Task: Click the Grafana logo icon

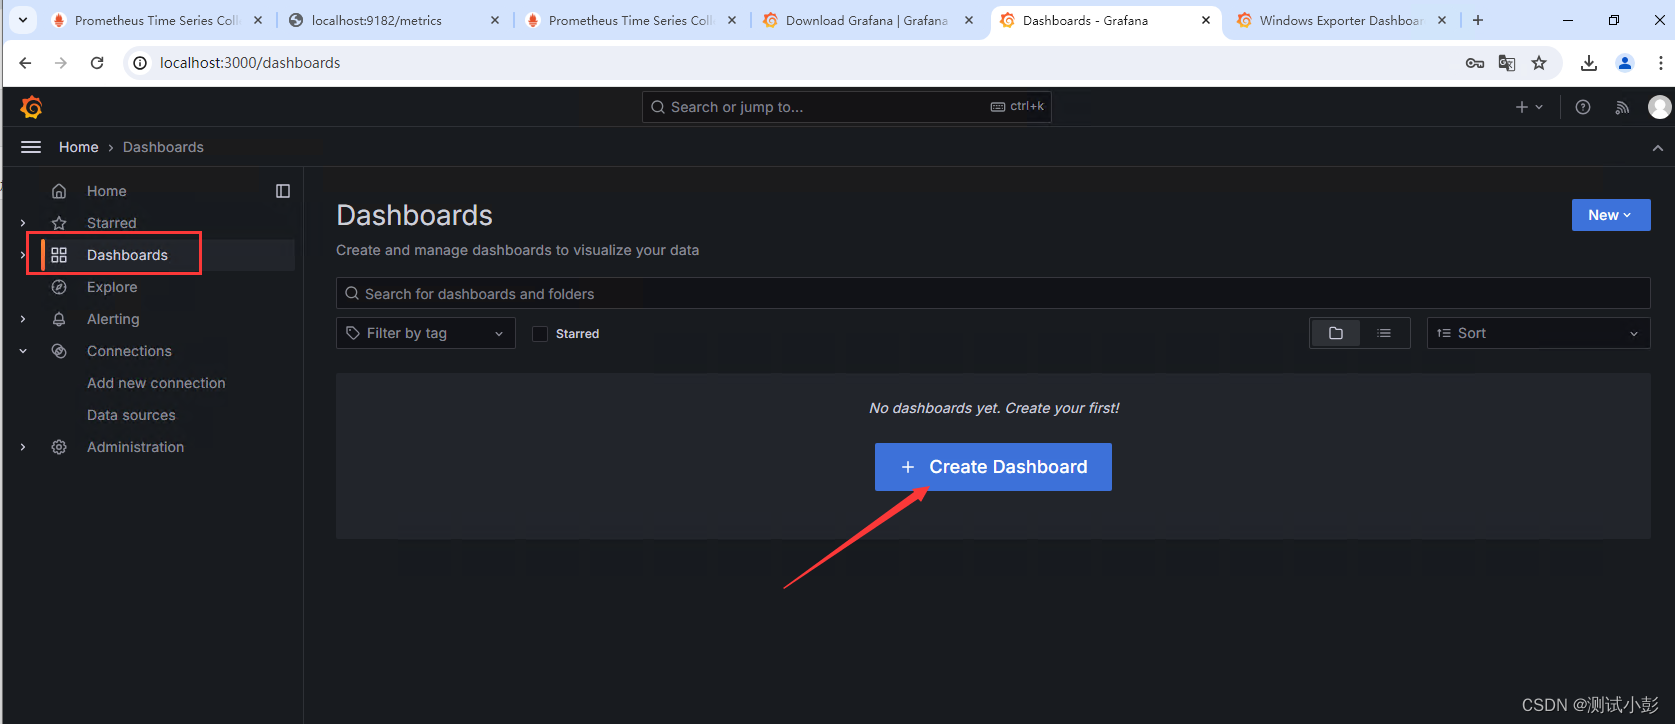Action: pos(31,107)
